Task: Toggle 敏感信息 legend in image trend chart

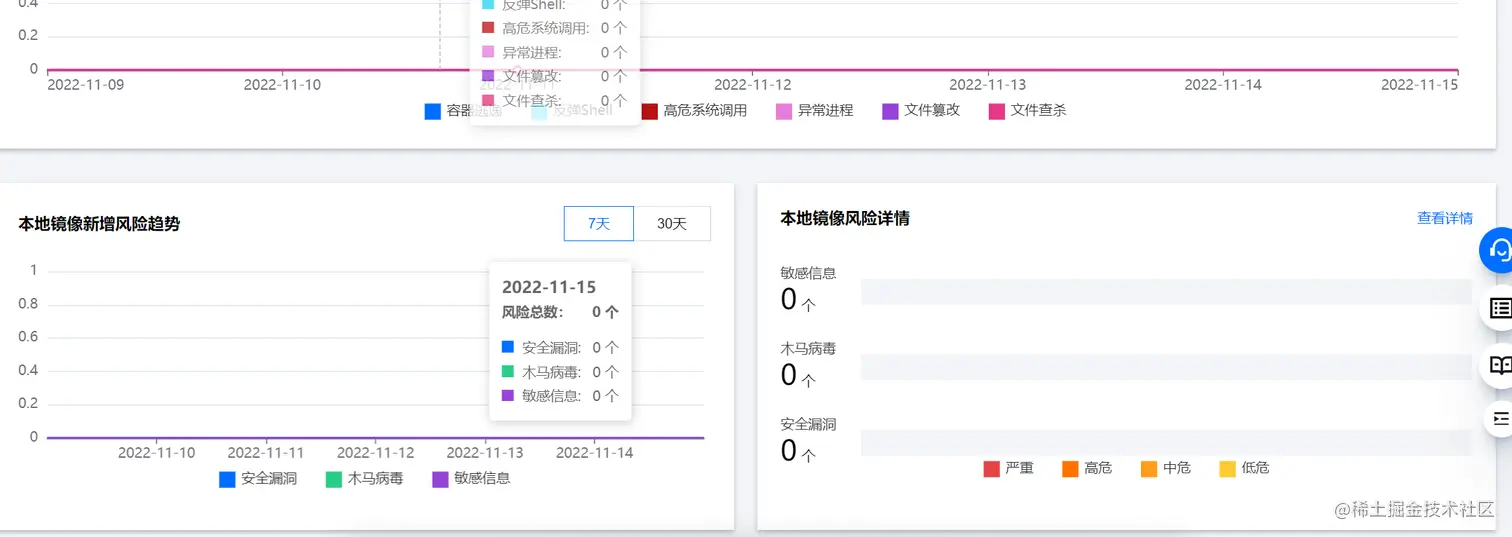Action: coord(471,479)
